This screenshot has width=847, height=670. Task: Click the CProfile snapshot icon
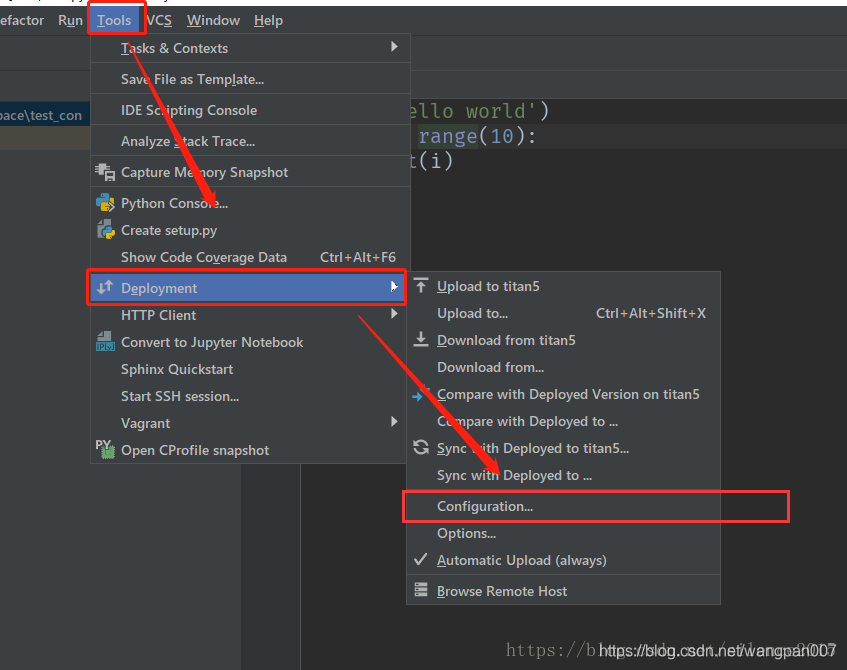click(105, 450)
